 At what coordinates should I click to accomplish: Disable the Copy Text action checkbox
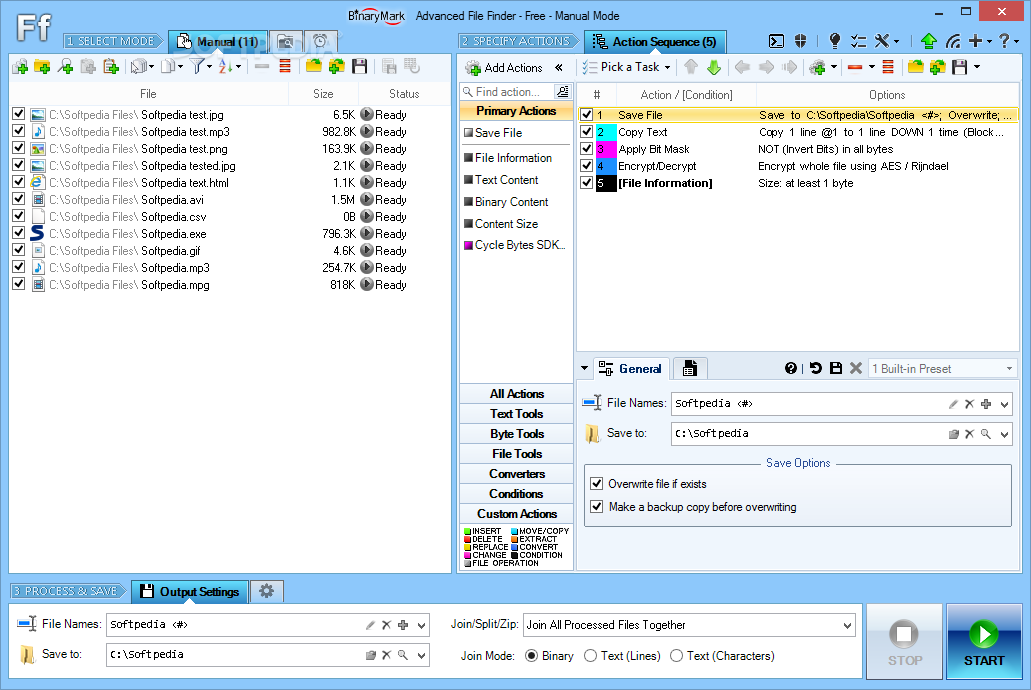587,132
